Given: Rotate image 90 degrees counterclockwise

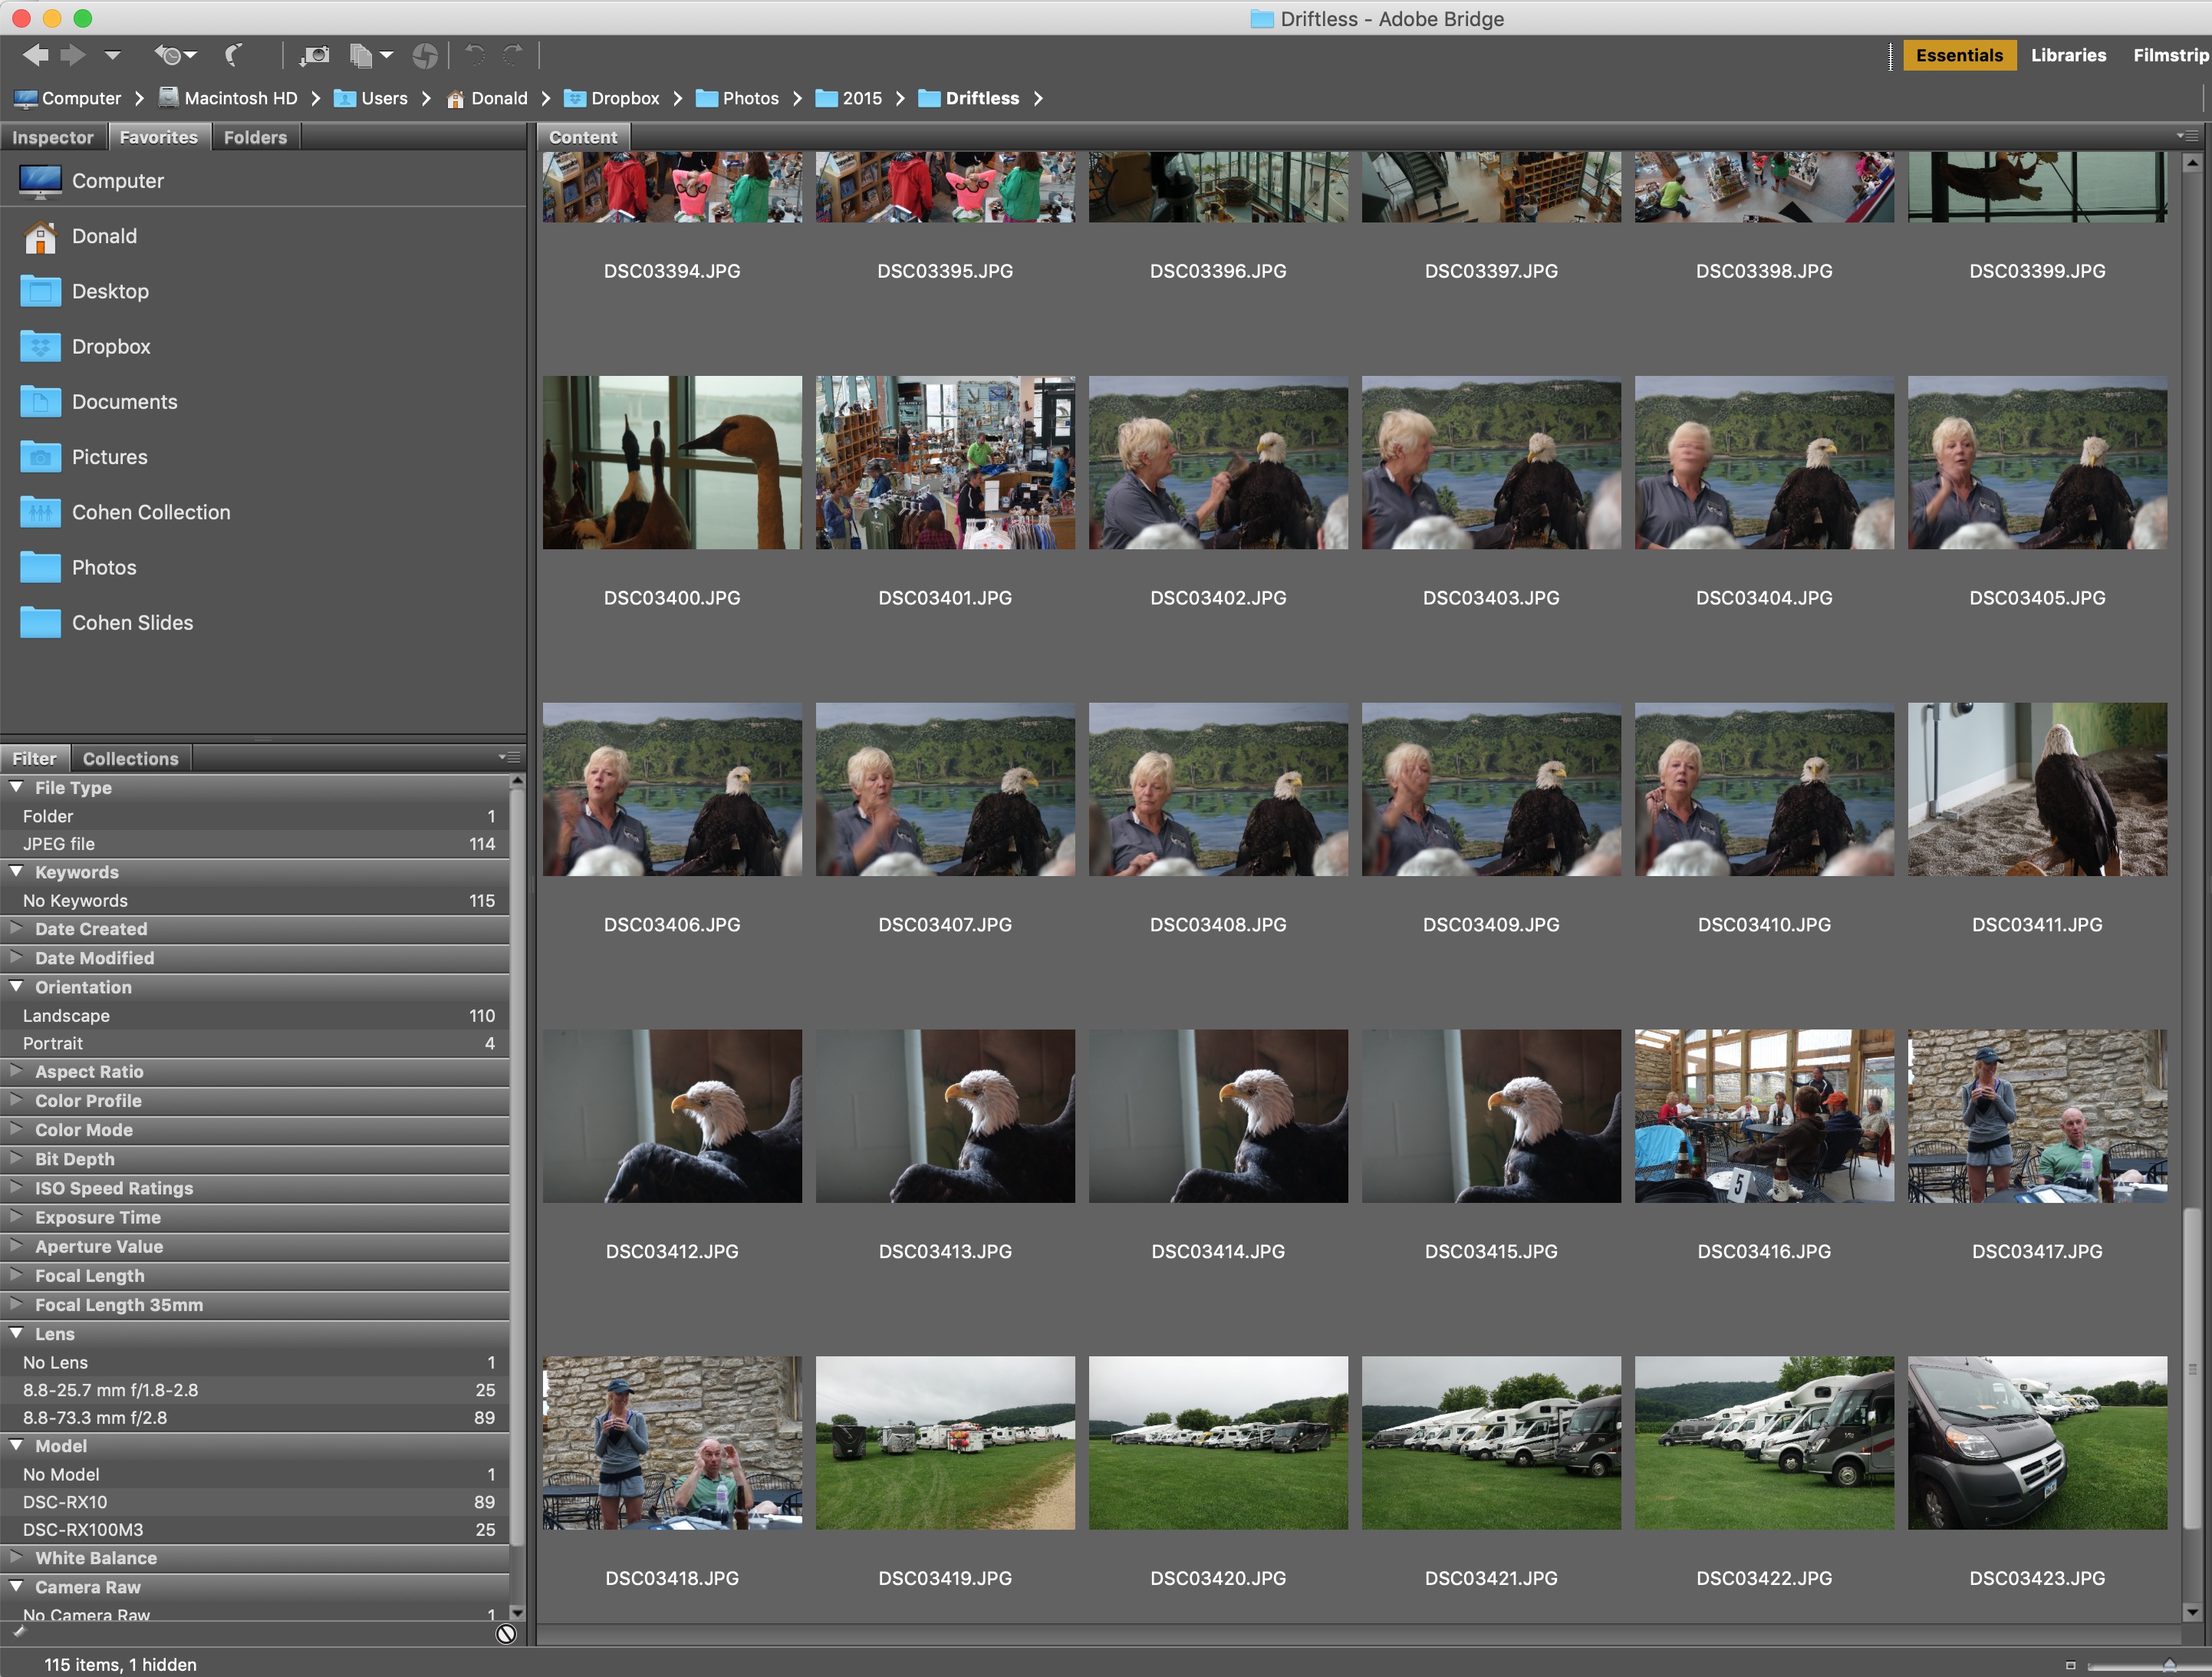Looking at the screenshot, I should 473,55.
